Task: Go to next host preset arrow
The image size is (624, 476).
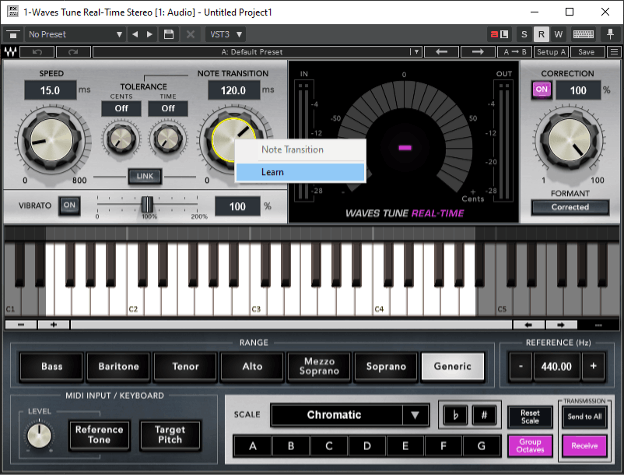Action: point(149,35)
